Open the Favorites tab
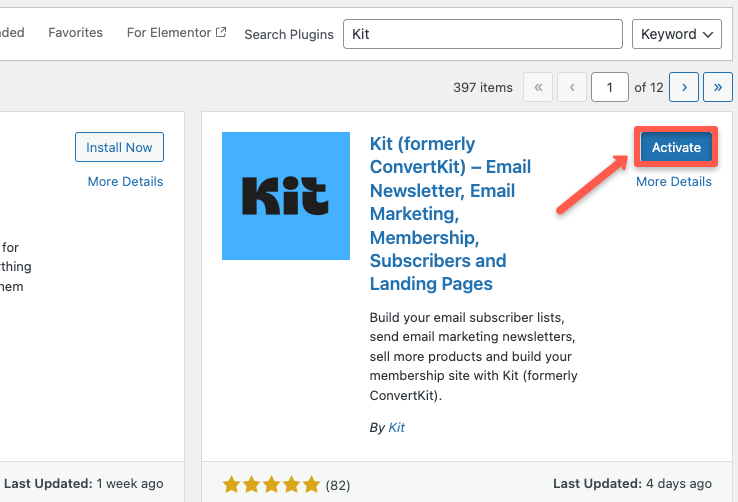Viewport: 738px width, 502px height. pos(75,33)
